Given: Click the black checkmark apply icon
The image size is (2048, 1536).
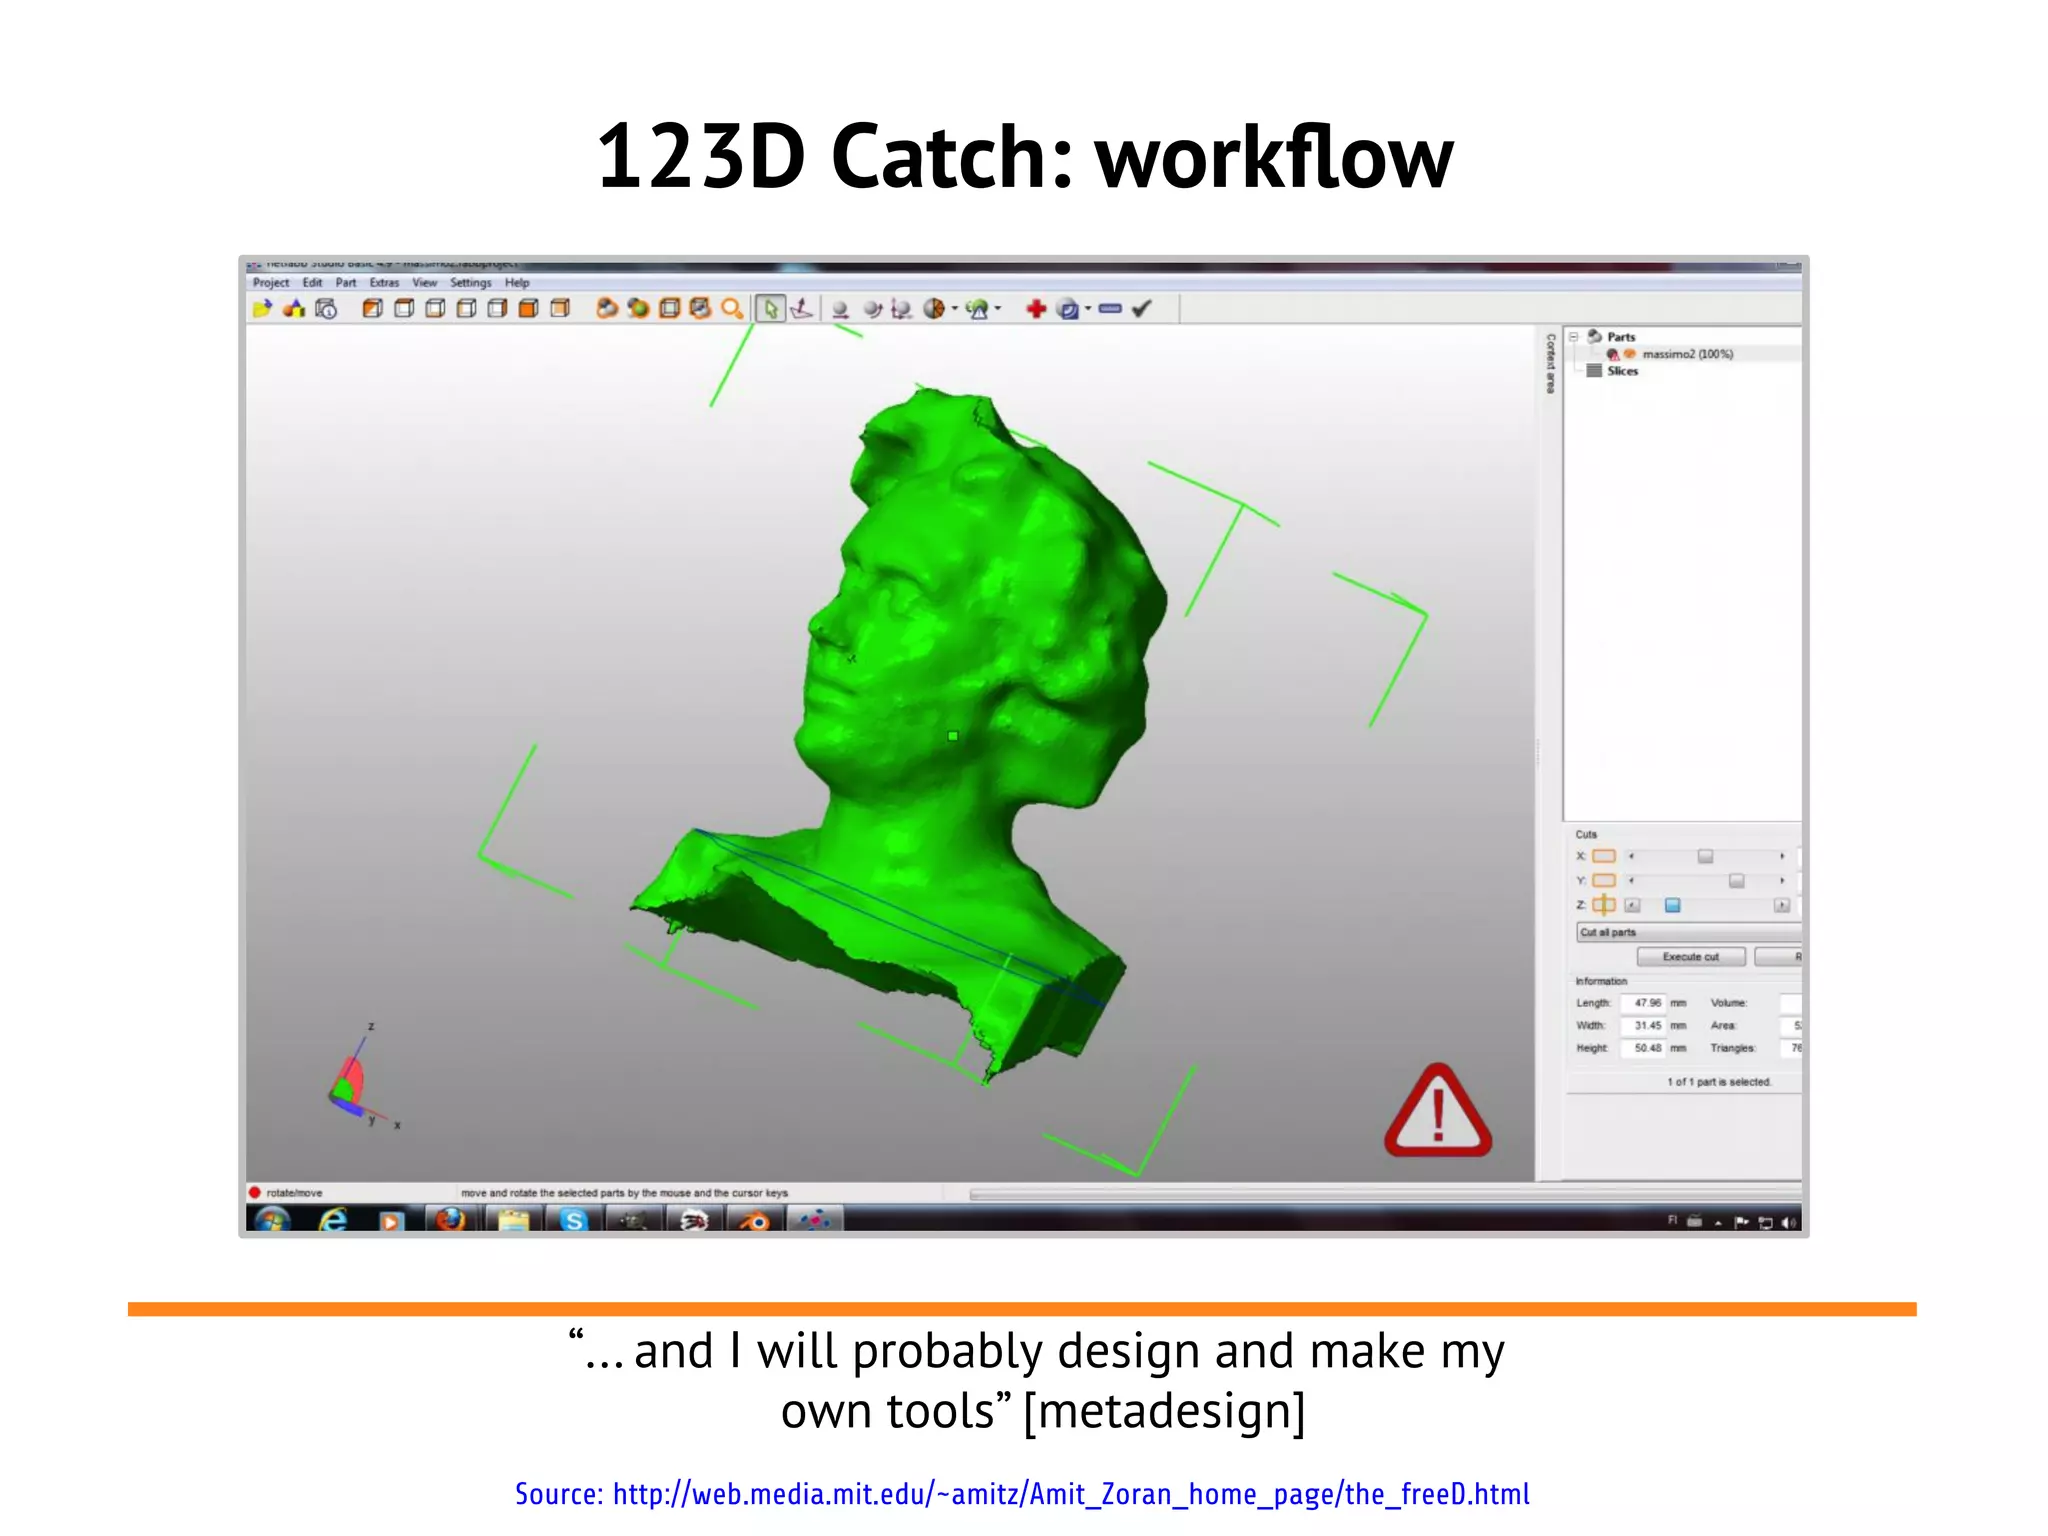Looking at the screenshot, I should pos(1142,309).
